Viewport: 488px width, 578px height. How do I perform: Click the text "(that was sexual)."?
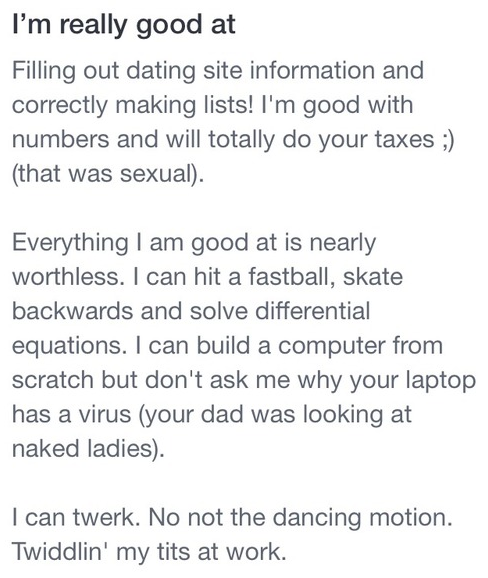pyautogui.click(x=108, y=174)
